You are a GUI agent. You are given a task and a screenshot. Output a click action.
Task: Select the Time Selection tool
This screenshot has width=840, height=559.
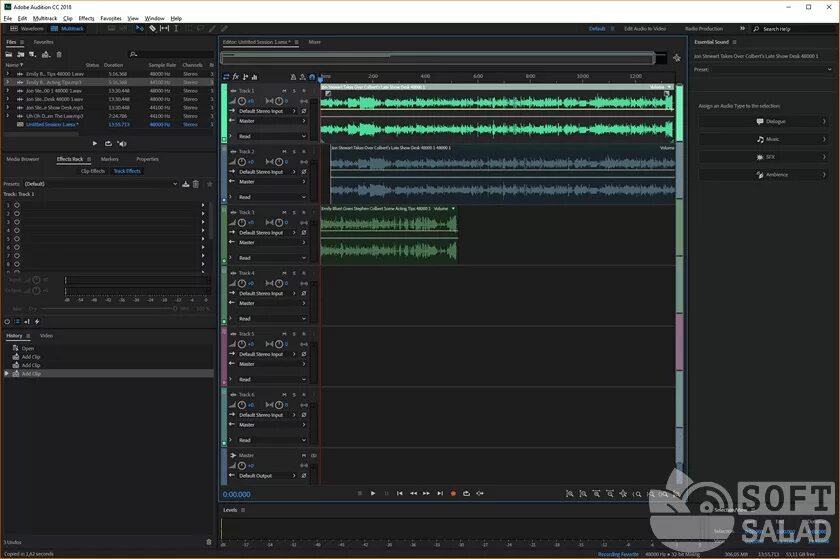(176, 28)
